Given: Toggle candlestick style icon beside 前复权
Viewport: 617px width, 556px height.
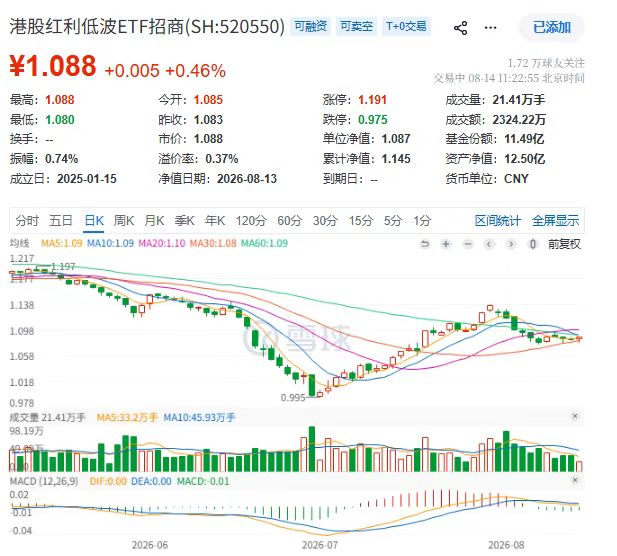Looking at the screenshot, I should point(533,244).
